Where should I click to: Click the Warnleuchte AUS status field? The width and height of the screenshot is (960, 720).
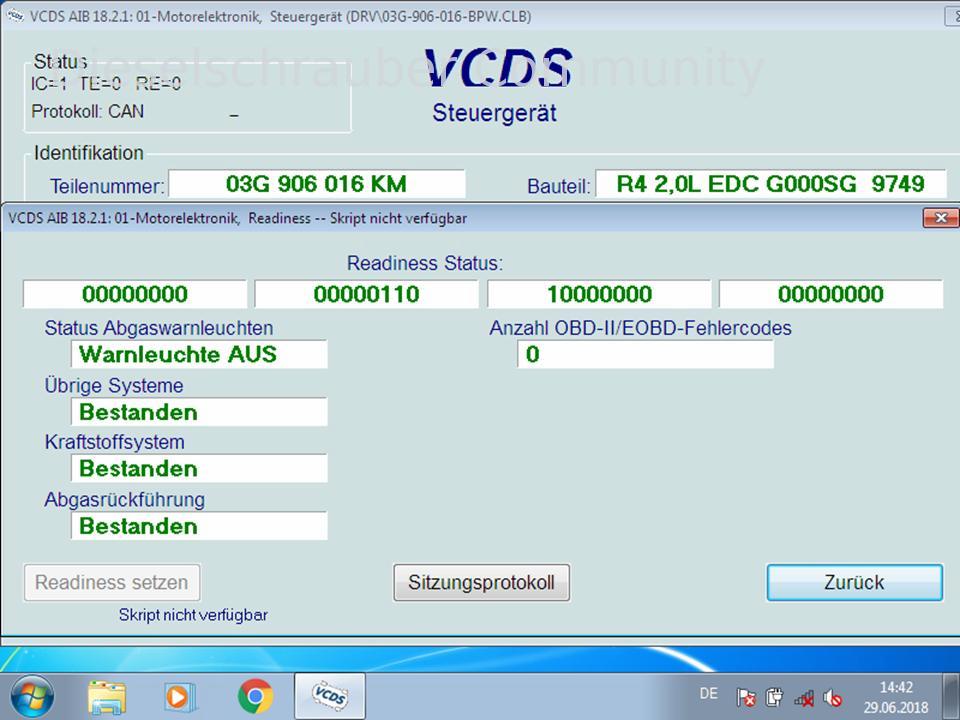[199, 354]
